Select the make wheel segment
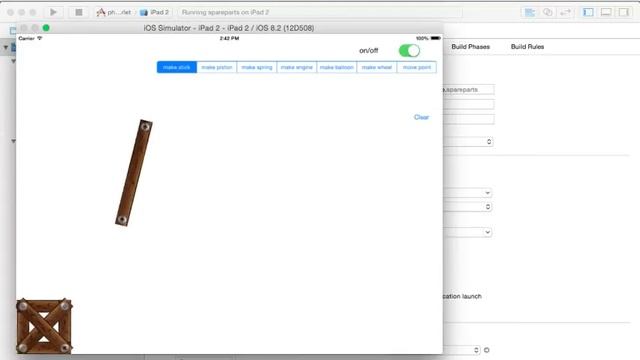This screenshot has height=360, width=640. click(377, 67)
